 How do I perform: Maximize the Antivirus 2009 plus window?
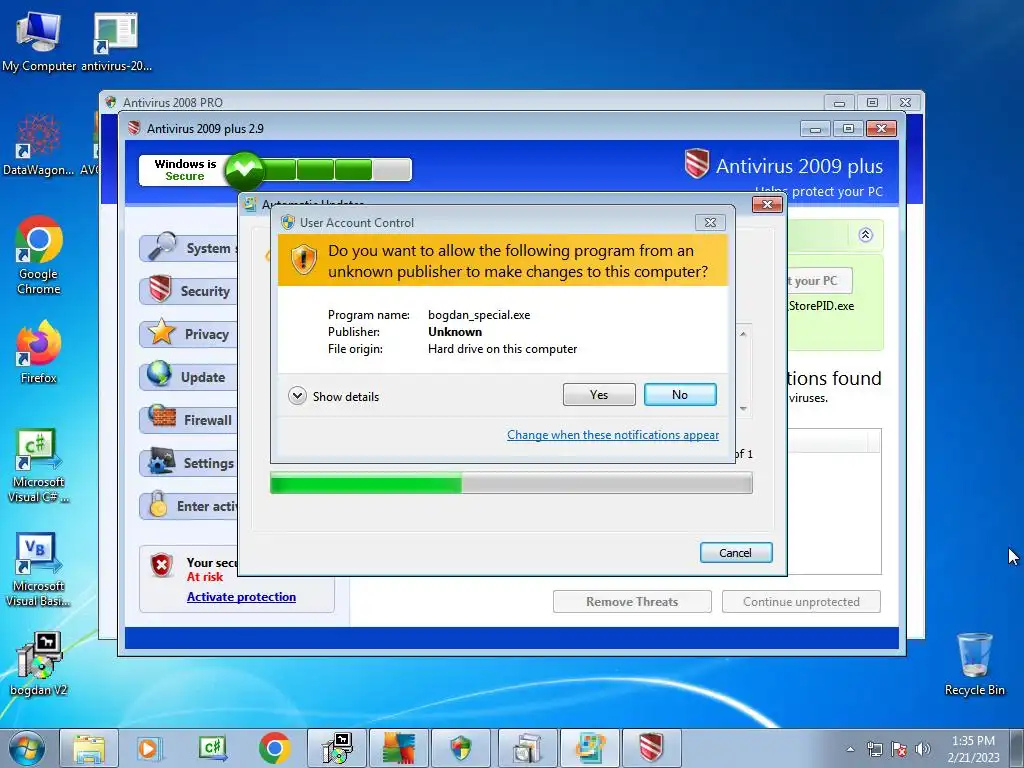click(848, 129)
